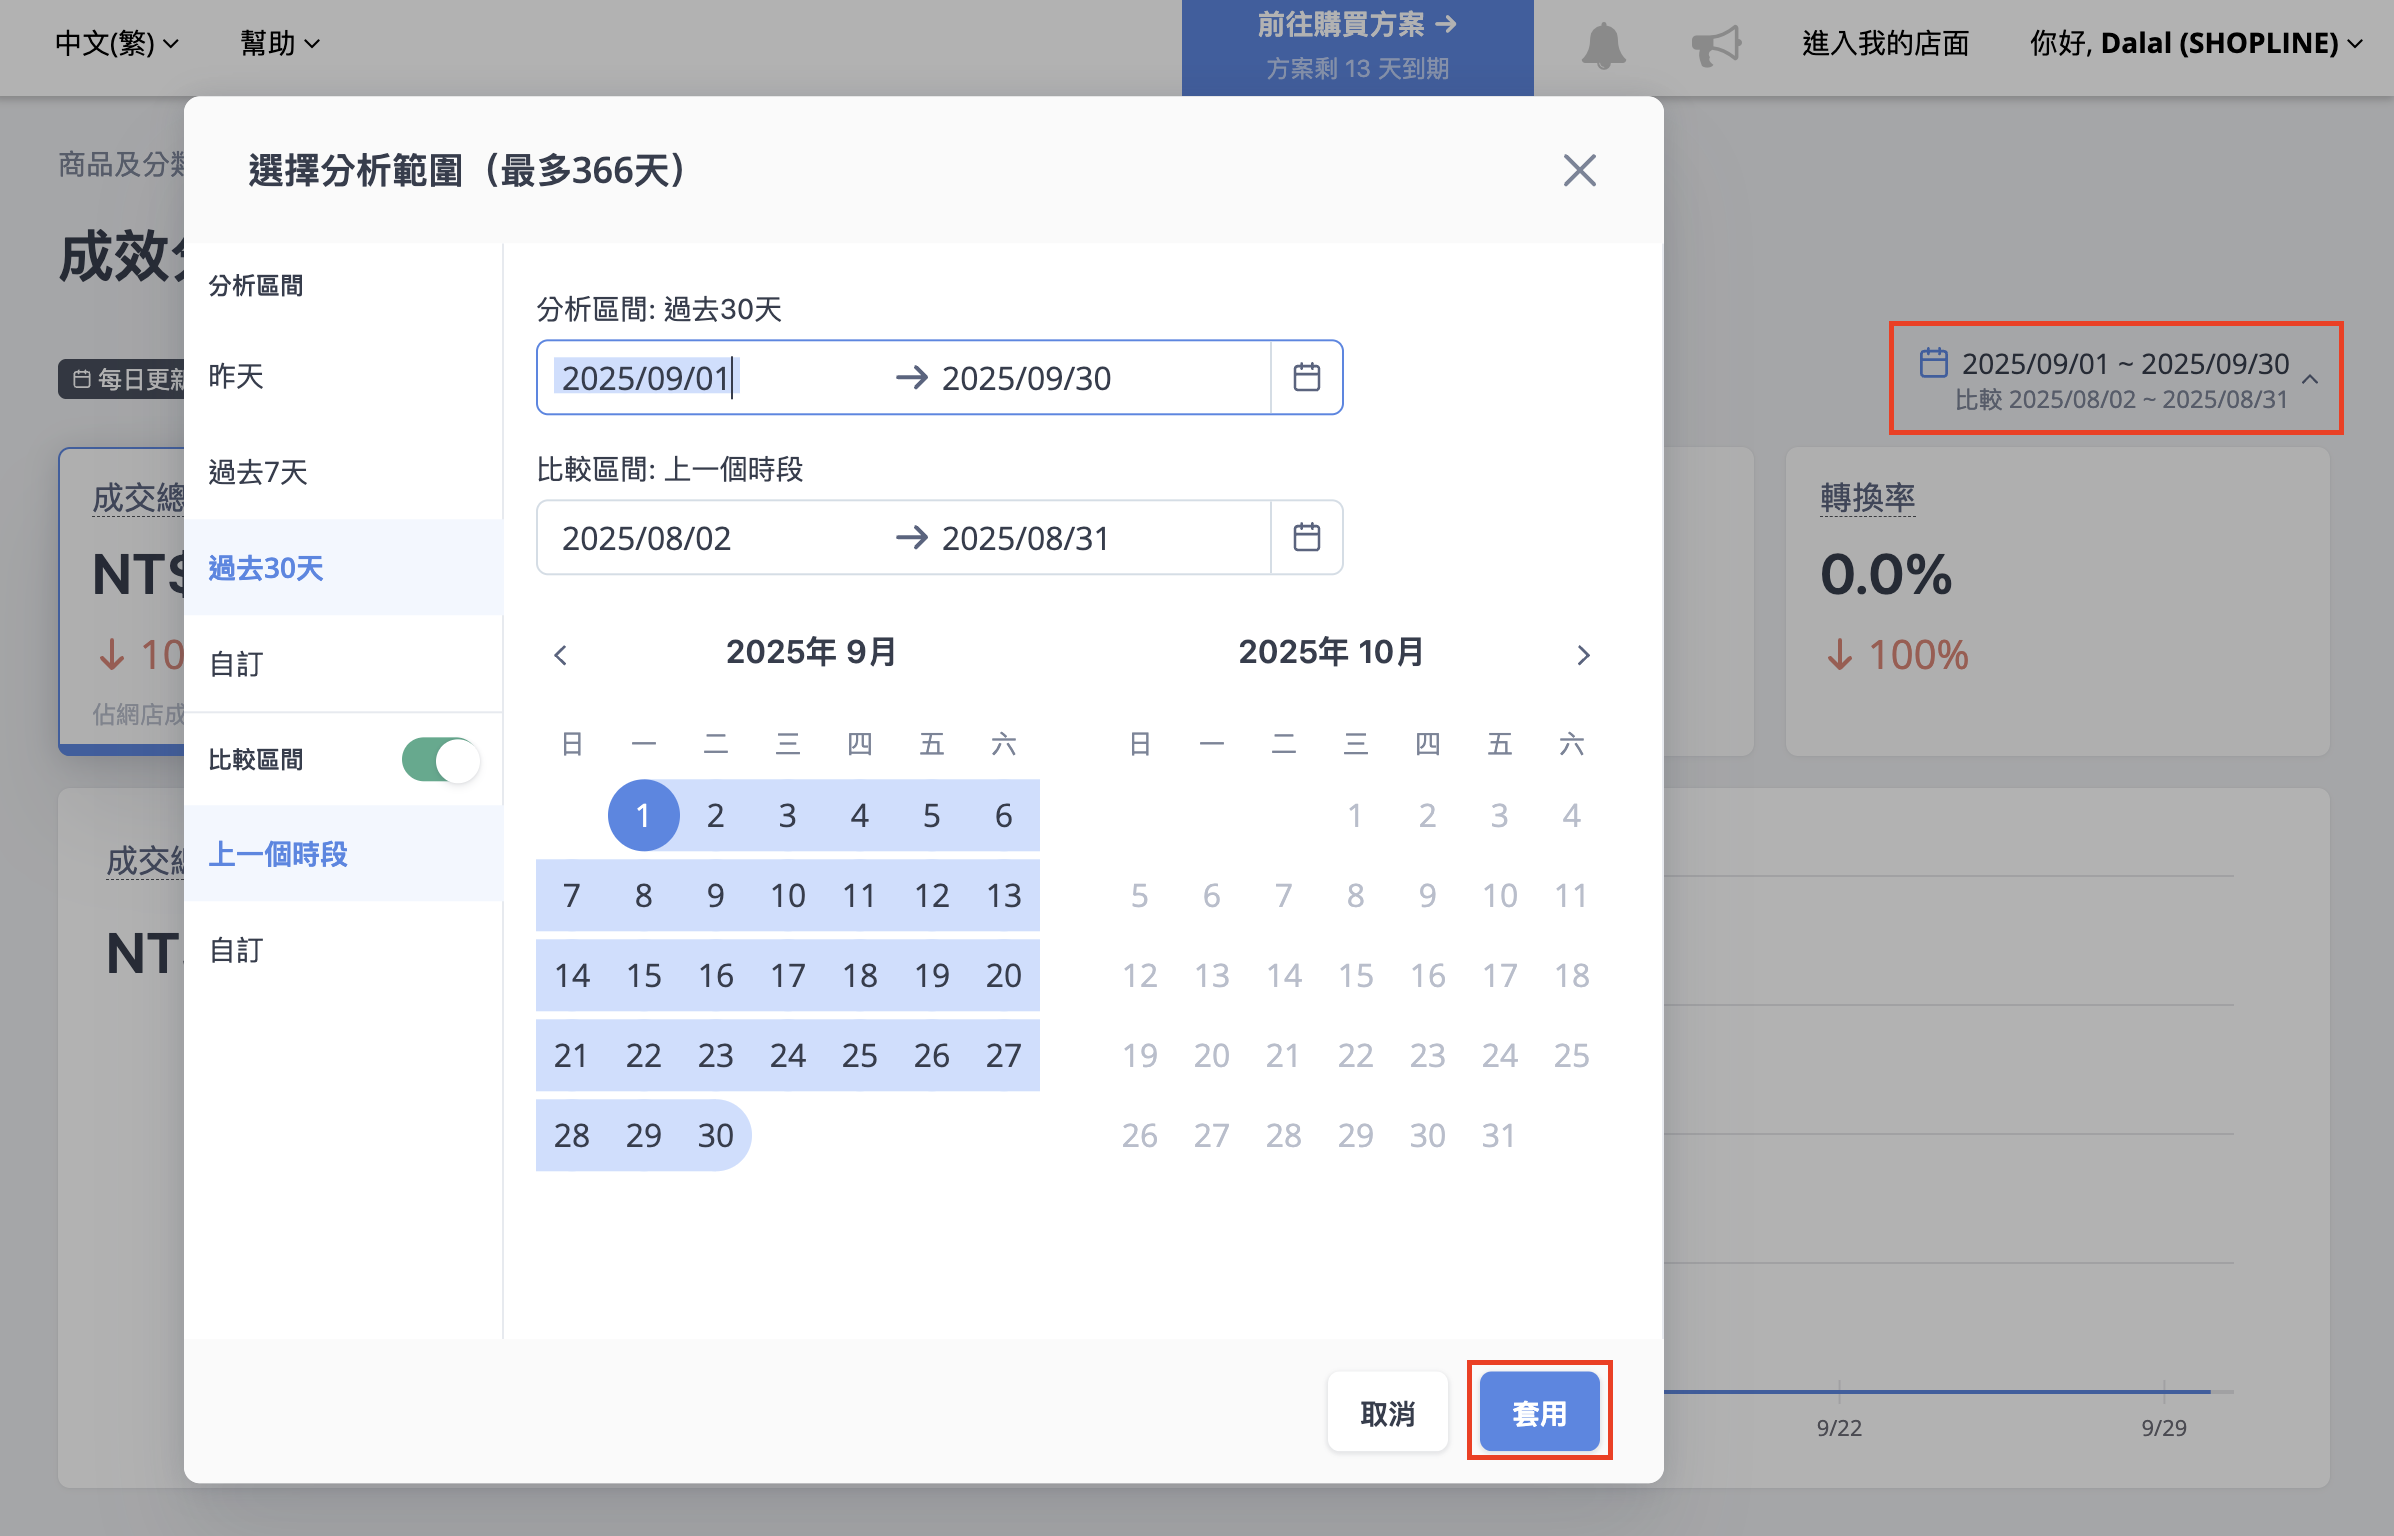Select the 過去30天 range preset

tap(343, 568)
